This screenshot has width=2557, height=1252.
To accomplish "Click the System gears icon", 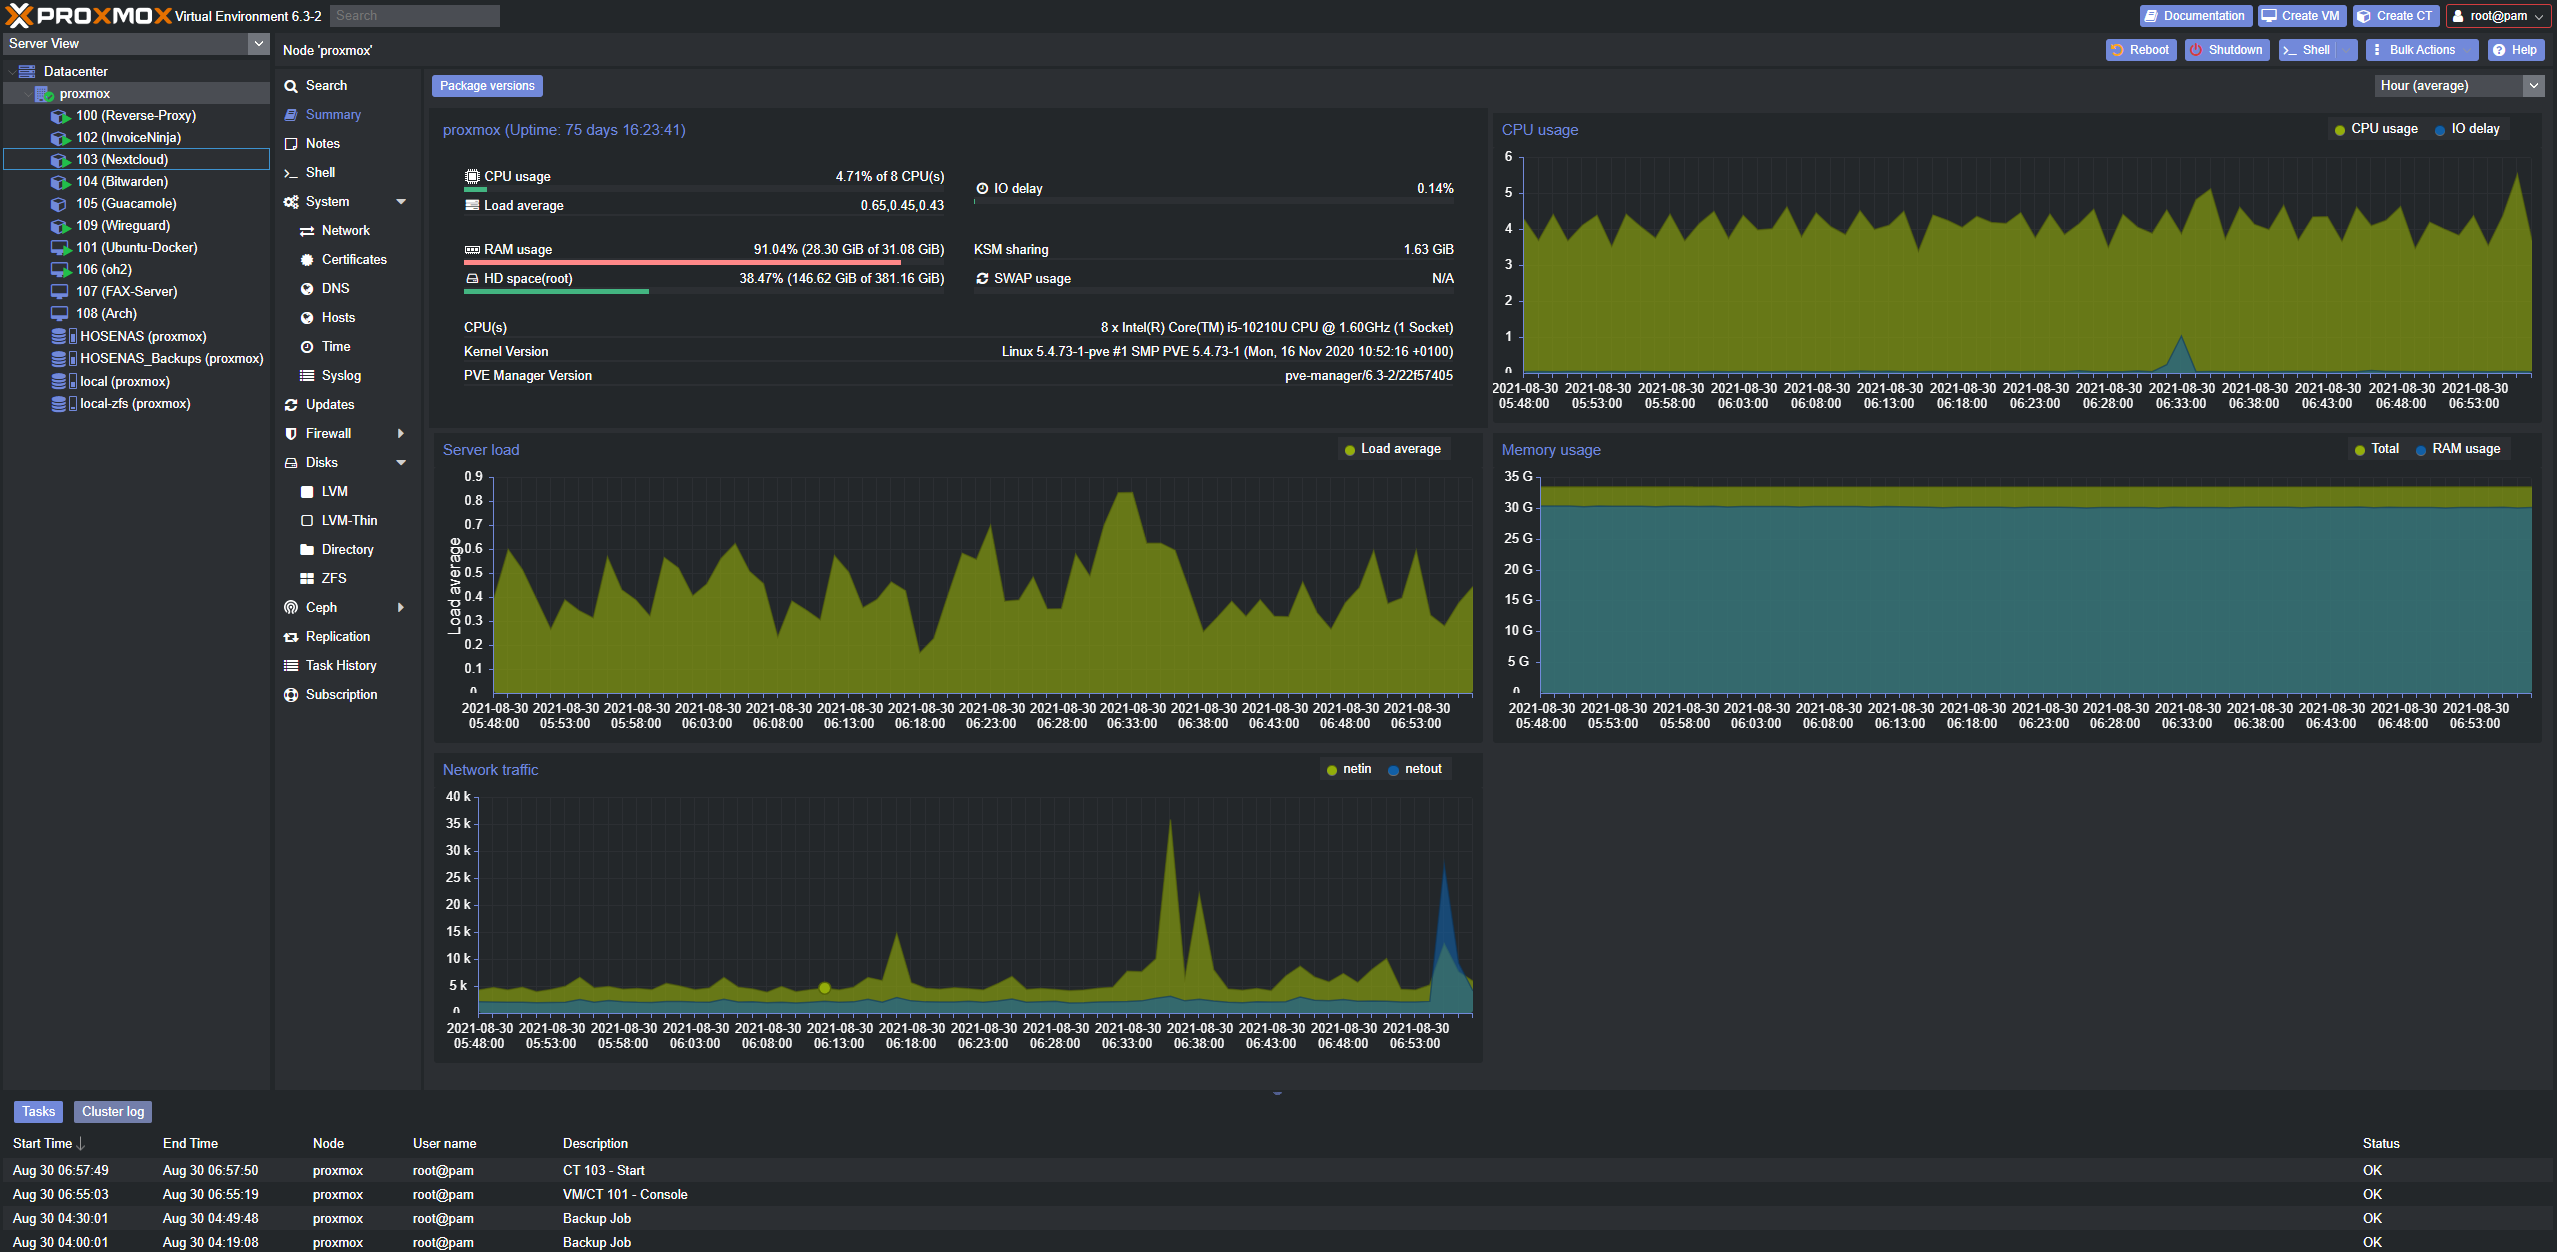I will (x=291, y=202).
